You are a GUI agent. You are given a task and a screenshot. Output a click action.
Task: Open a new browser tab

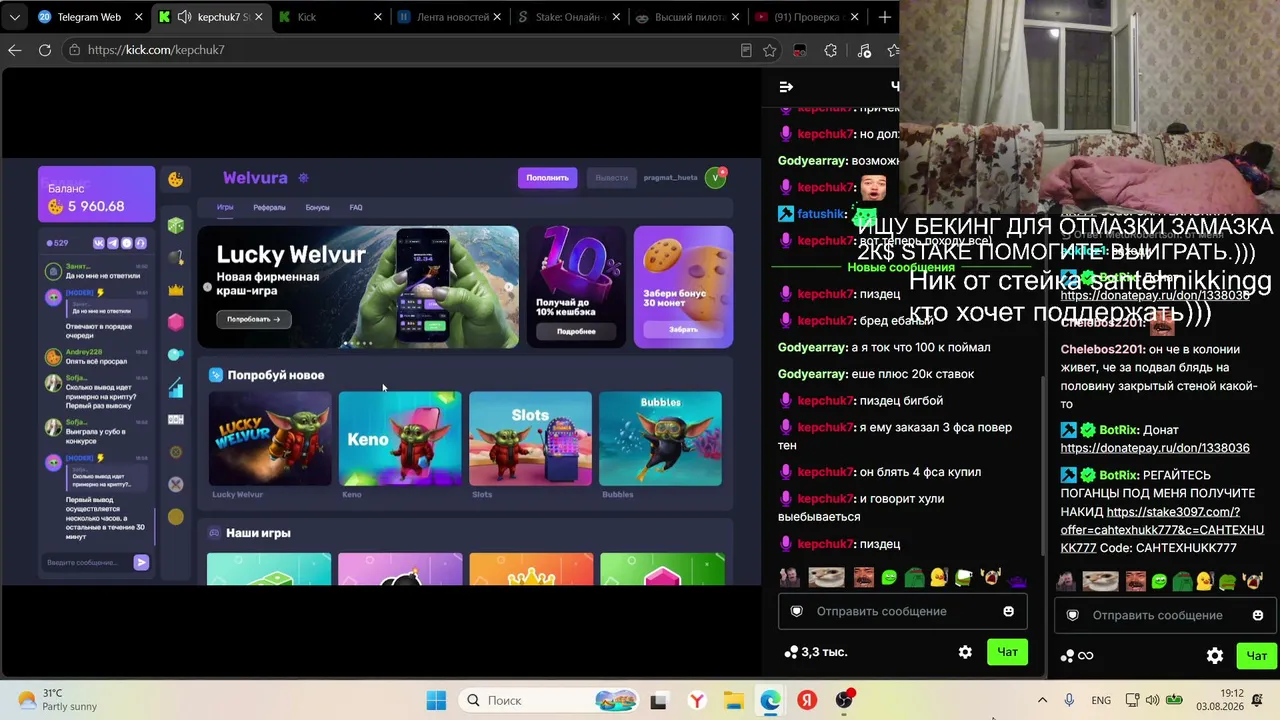coord(884,17)
